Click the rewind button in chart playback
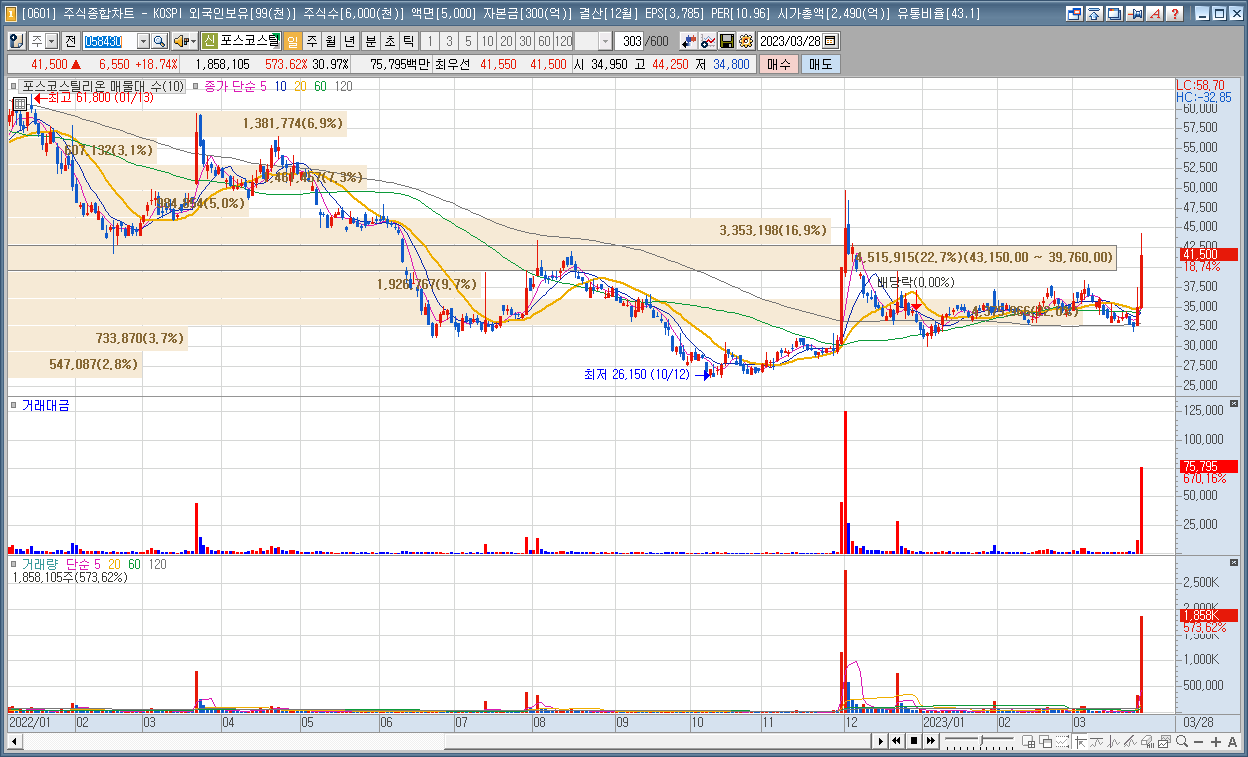This screenshot has width=1248, height=757. tap(896, 741)
